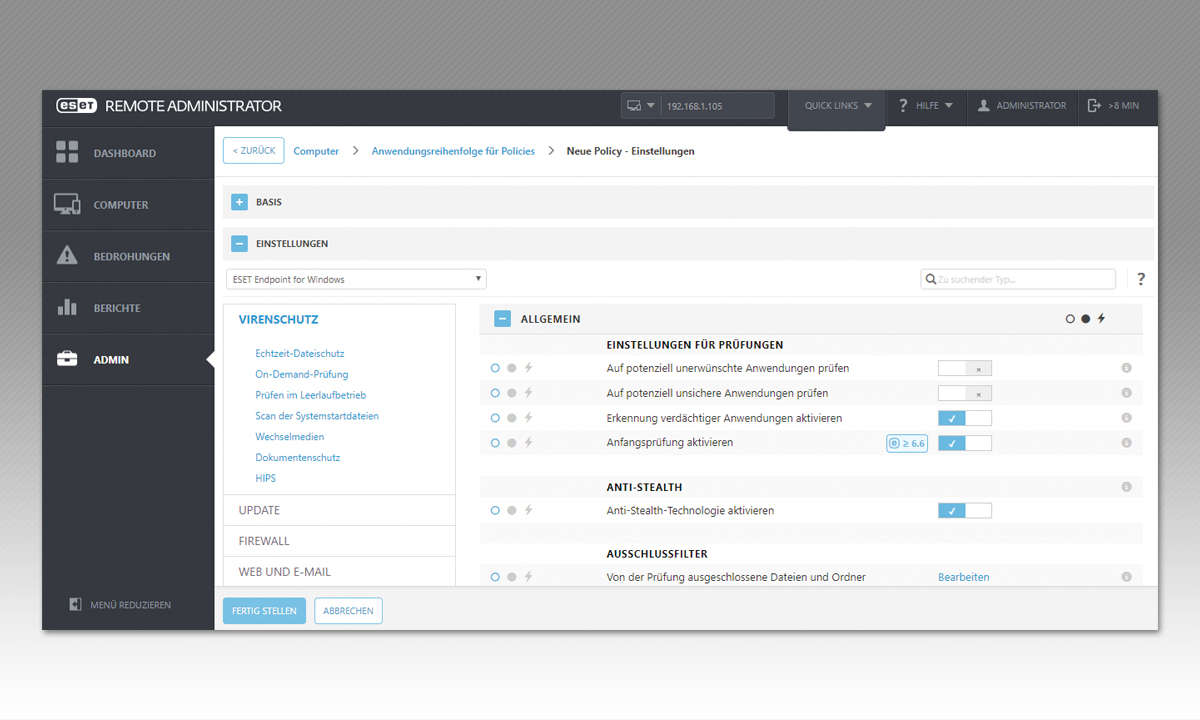Expand the Basis section
The height and width of the screenshot is (720, 1200).
tap(239, 202)
